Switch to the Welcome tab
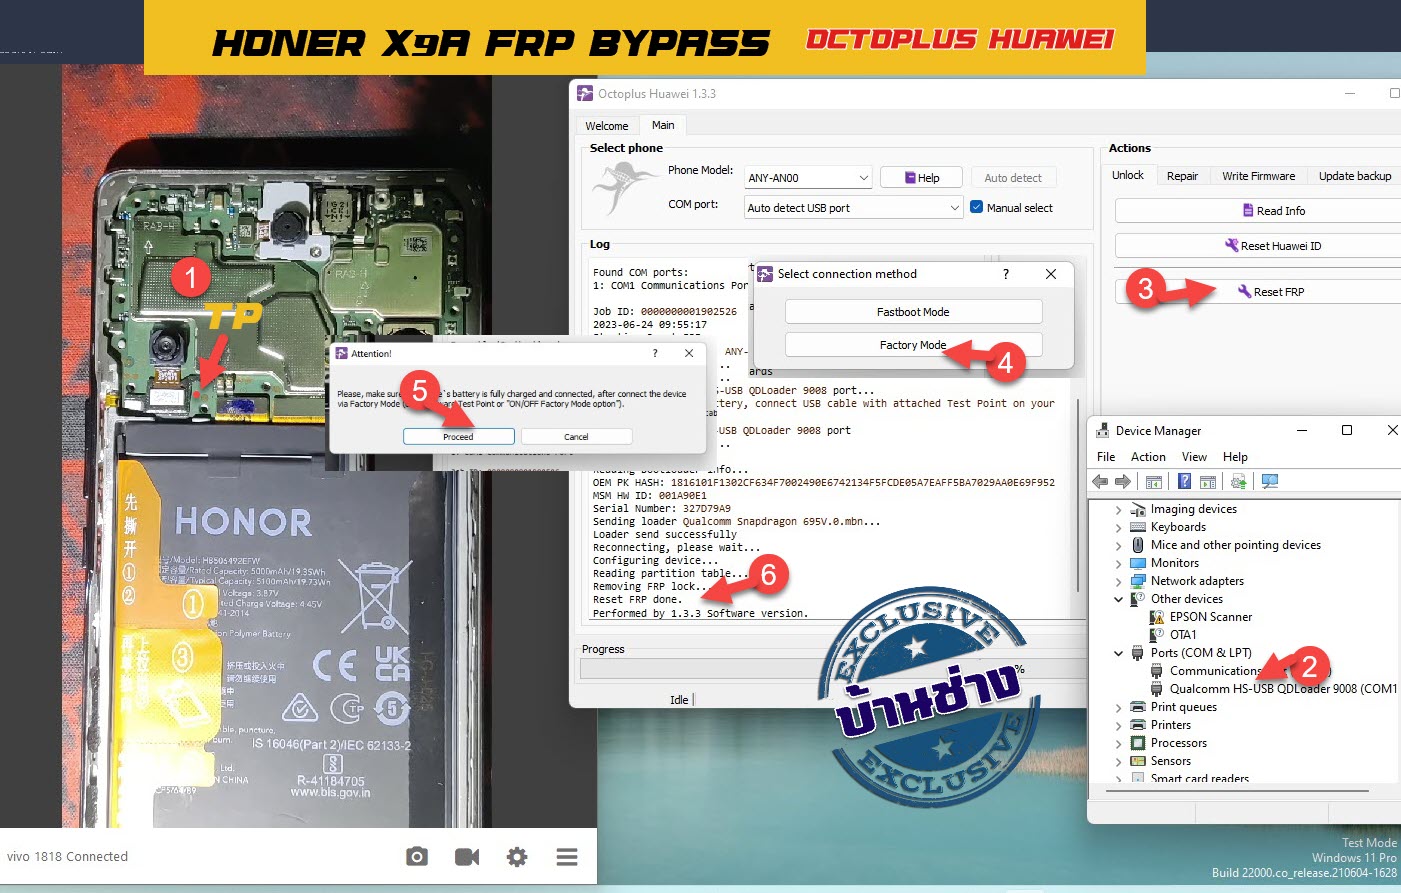Screen dimensions: 1401x893 pos(607,126)
